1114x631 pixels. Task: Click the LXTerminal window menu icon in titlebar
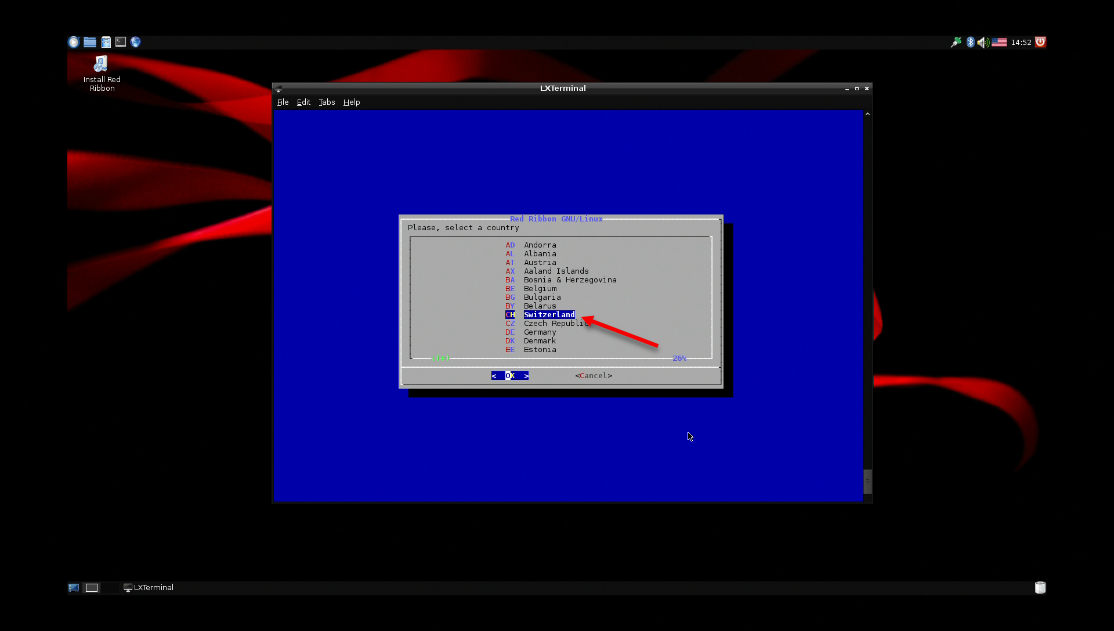[279, 89]
